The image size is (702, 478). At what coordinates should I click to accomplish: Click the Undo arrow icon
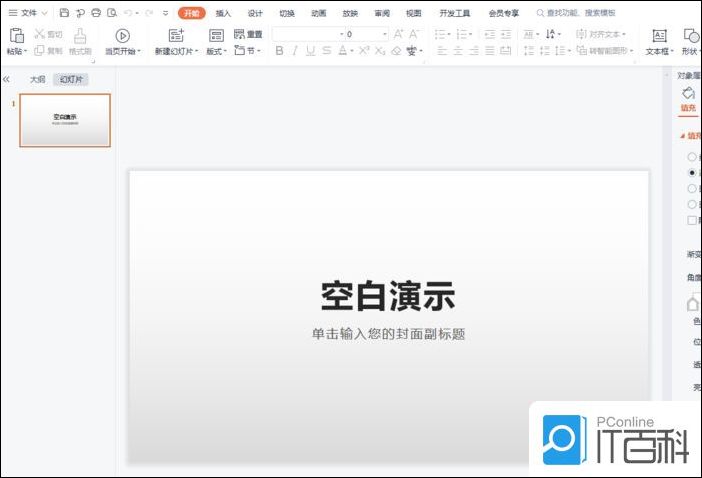click(128, 13)
